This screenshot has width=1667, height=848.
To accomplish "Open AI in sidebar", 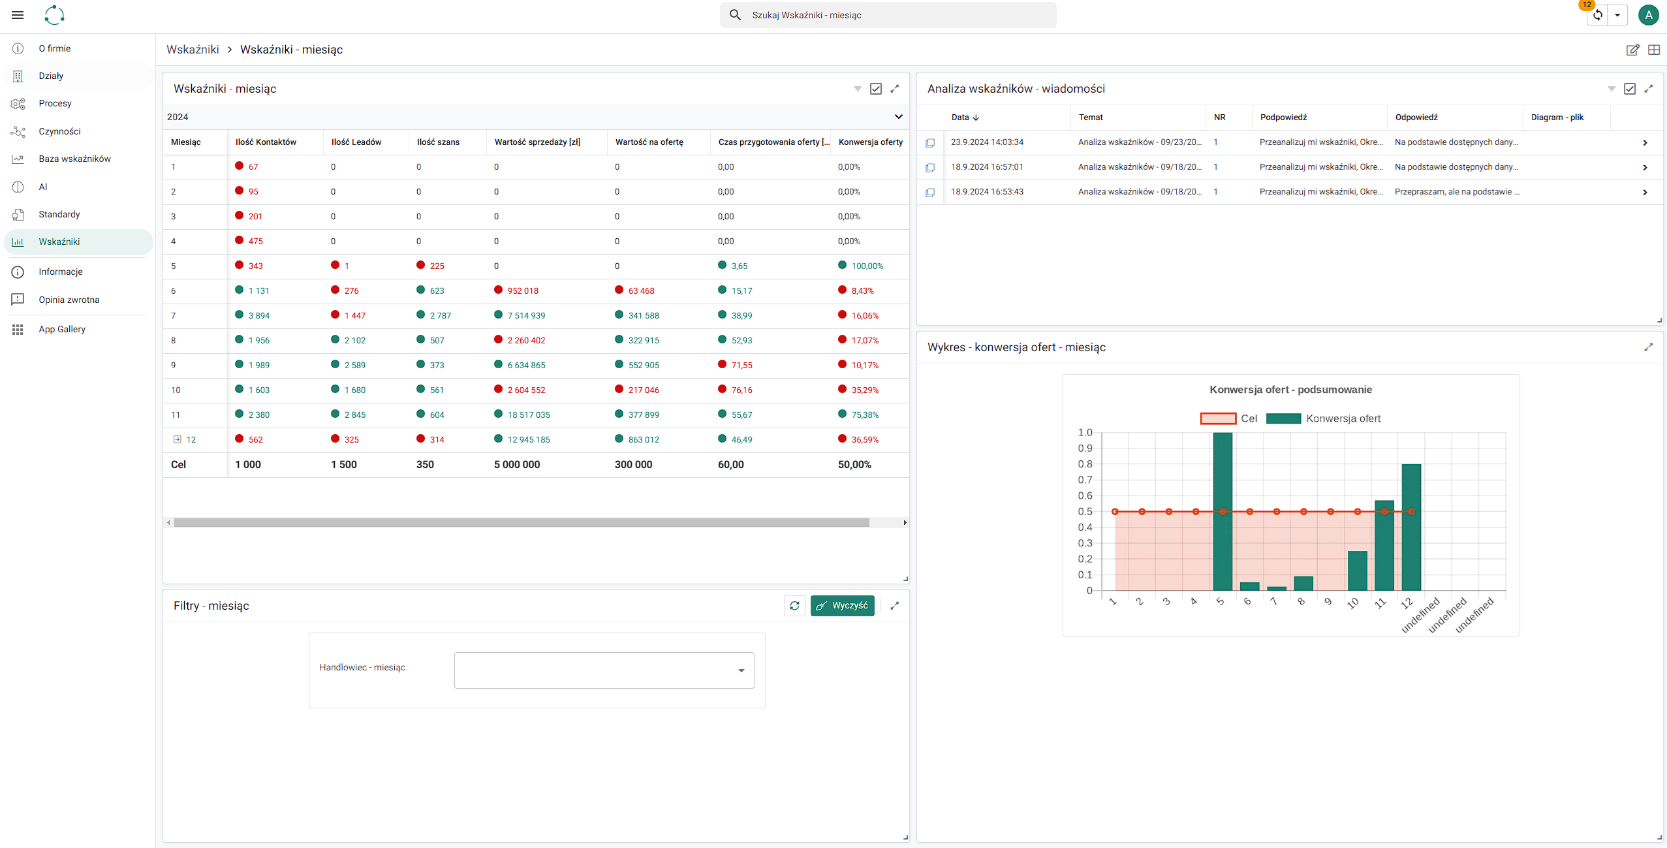I will [x=78, y=187].
